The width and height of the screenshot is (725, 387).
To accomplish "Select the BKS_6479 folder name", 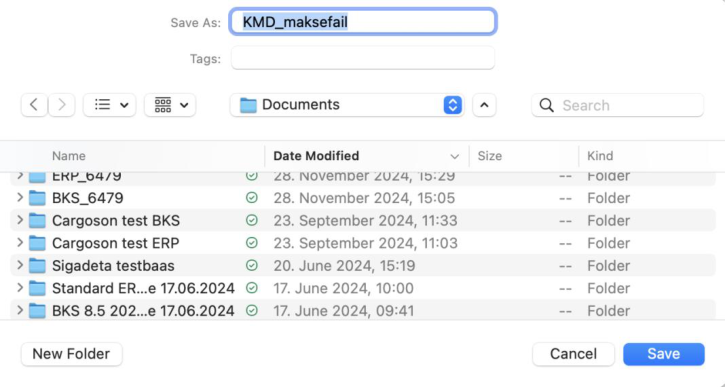I will coord(88,198).
